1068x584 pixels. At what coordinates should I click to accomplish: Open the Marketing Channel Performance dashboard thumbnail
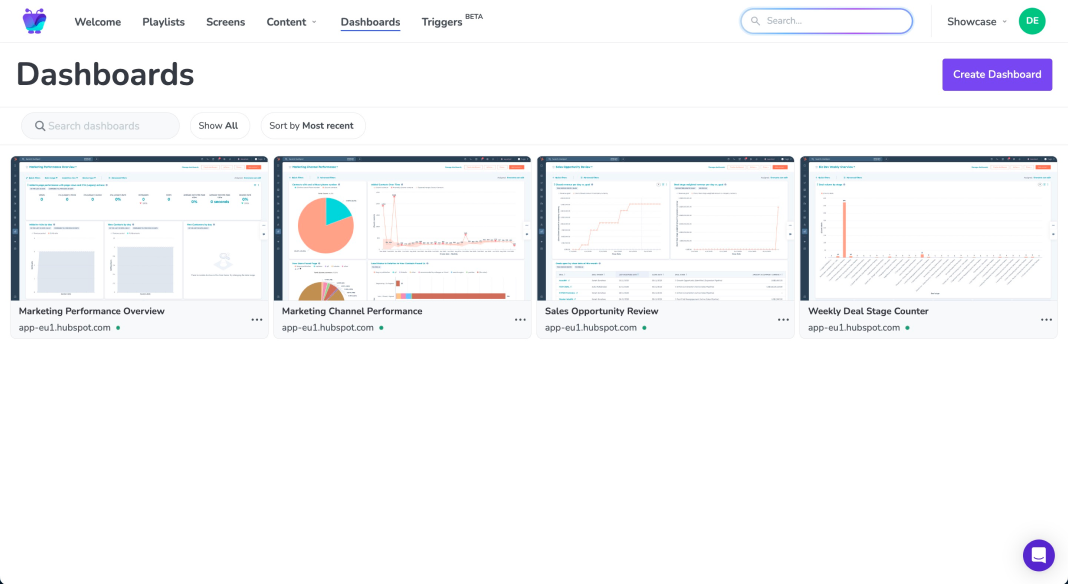tap(402, 228)
